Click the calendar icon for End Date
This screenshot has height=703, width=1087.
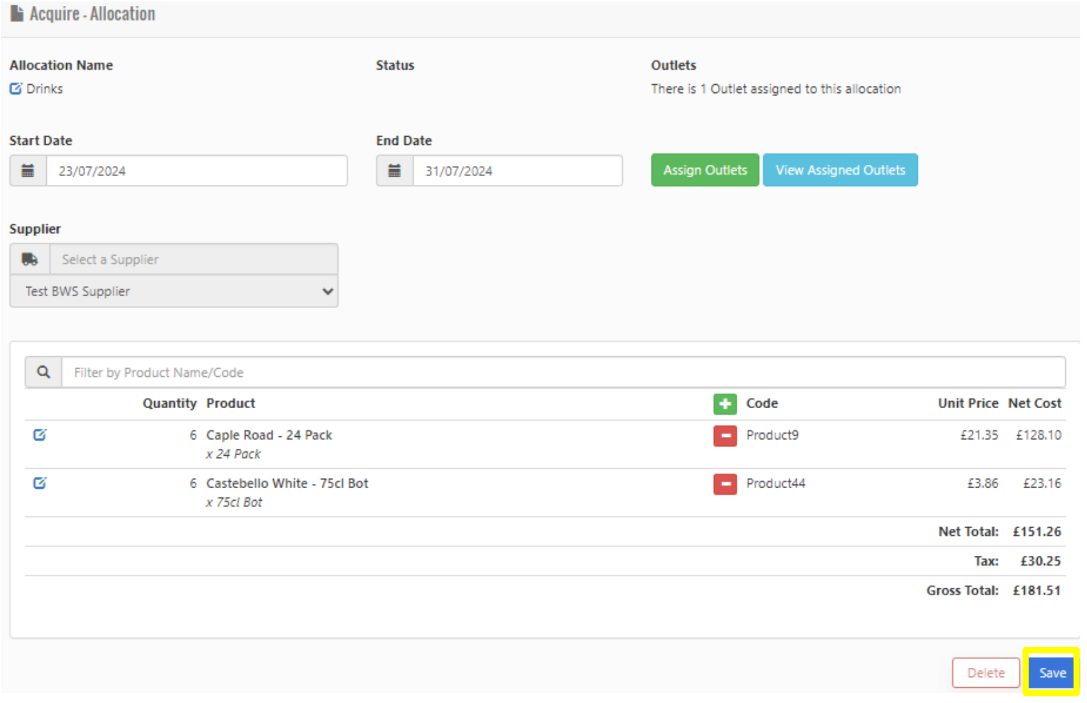395,171
